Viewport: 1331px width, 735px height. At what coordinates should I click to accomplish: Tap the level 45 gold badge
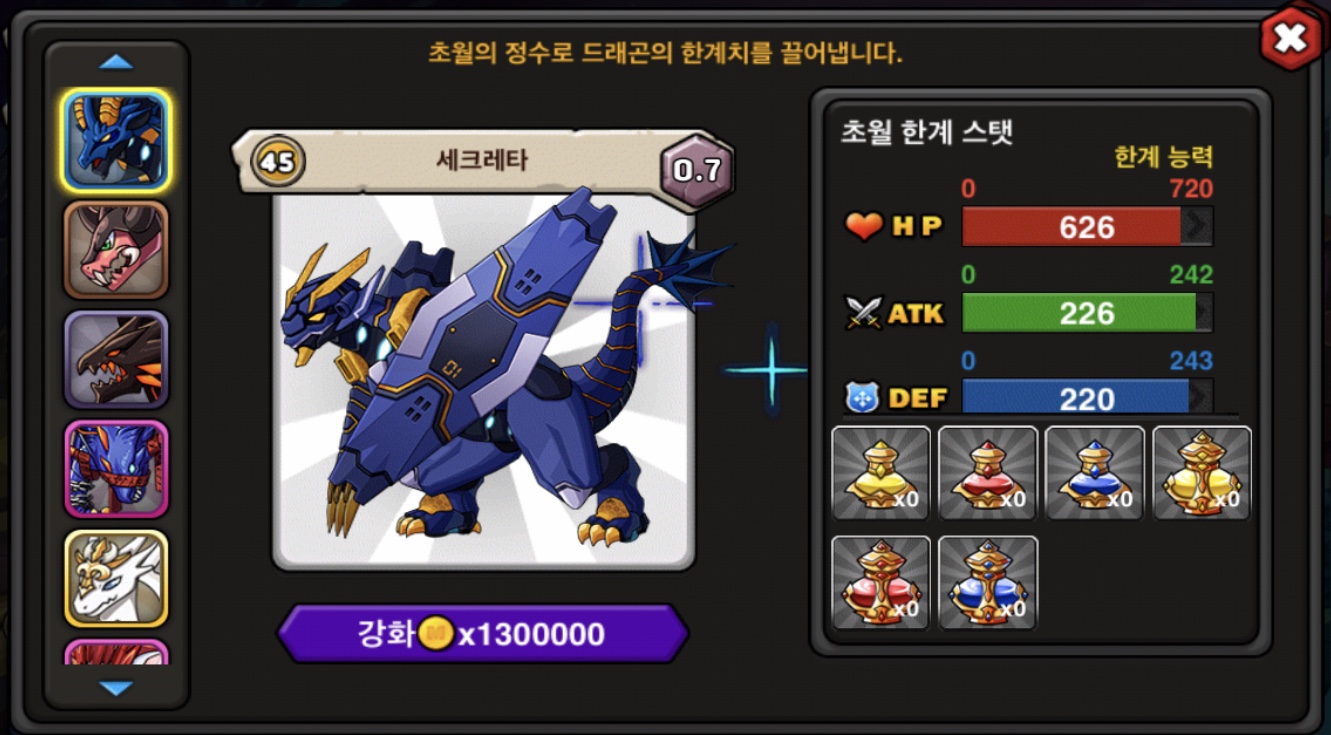(x=277, y=161)
